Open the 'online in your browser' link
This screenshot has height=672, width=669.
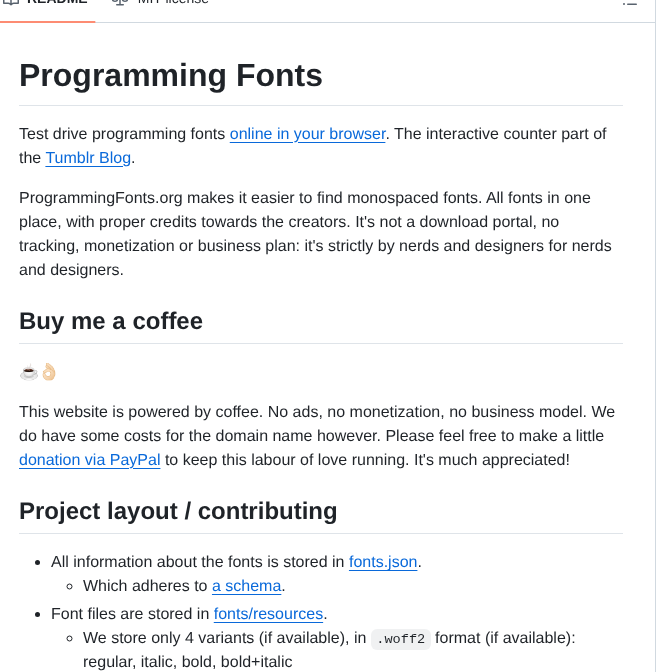click(x=308, y=134)
